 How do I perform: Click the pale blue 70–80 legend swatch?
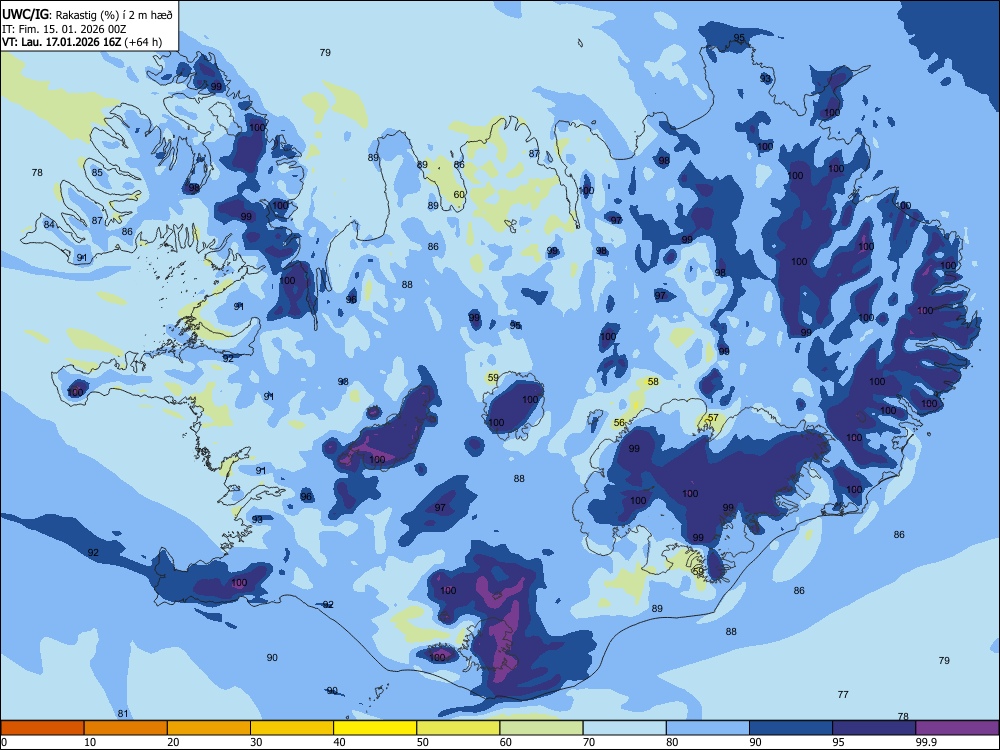pos(624,728)
